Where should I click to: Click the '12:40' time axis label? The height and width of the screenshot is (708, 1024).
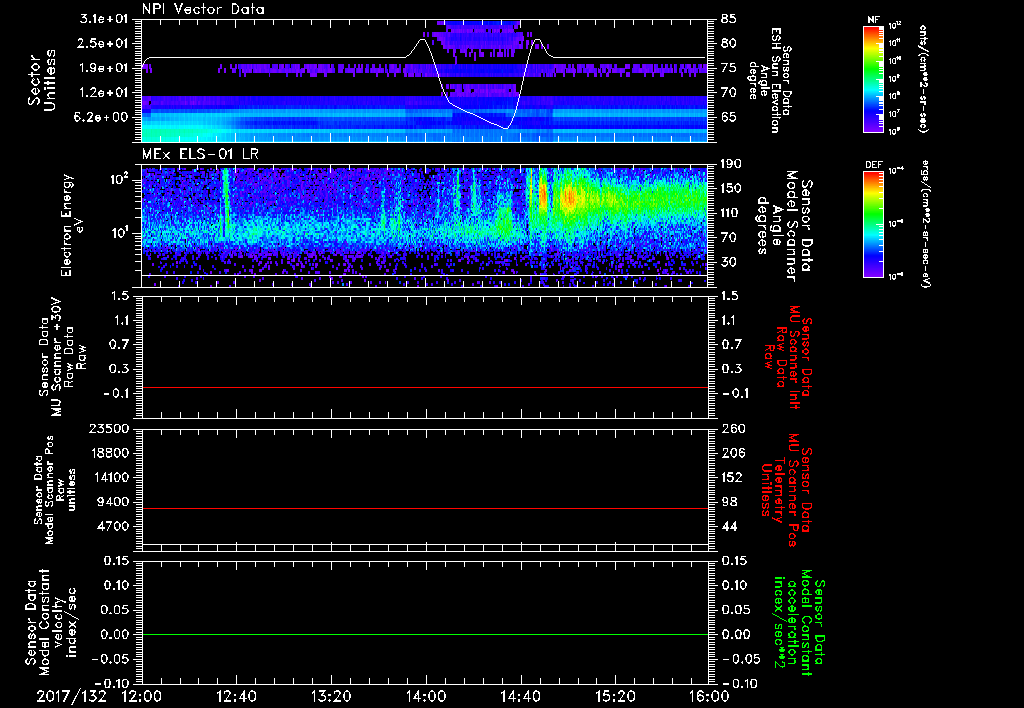236,696
